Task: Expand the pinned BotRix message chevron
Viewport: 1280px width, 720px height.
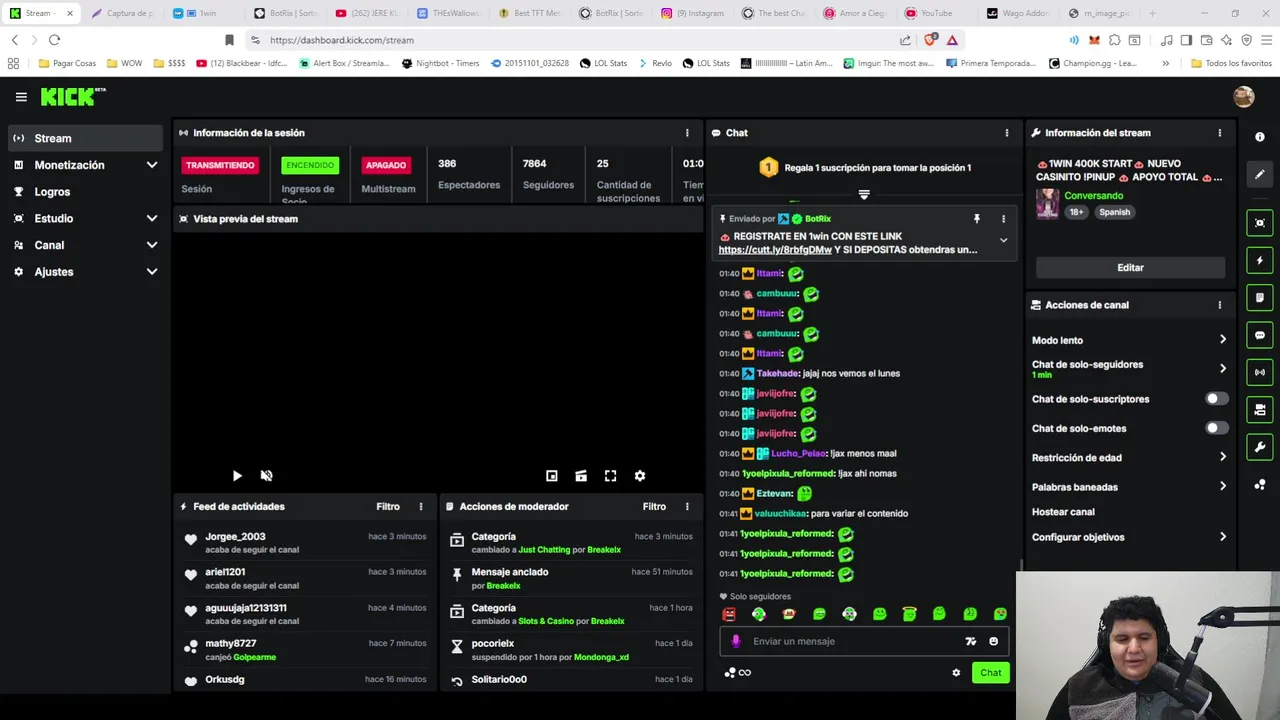Action: point(1003,241)
